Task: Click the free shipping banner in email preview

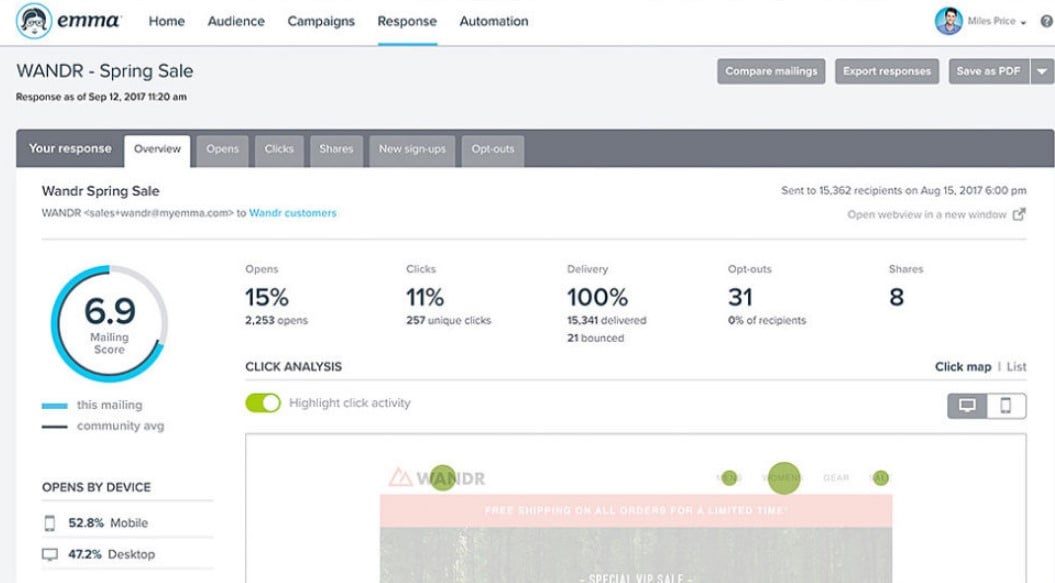Action: coord(636,510)
